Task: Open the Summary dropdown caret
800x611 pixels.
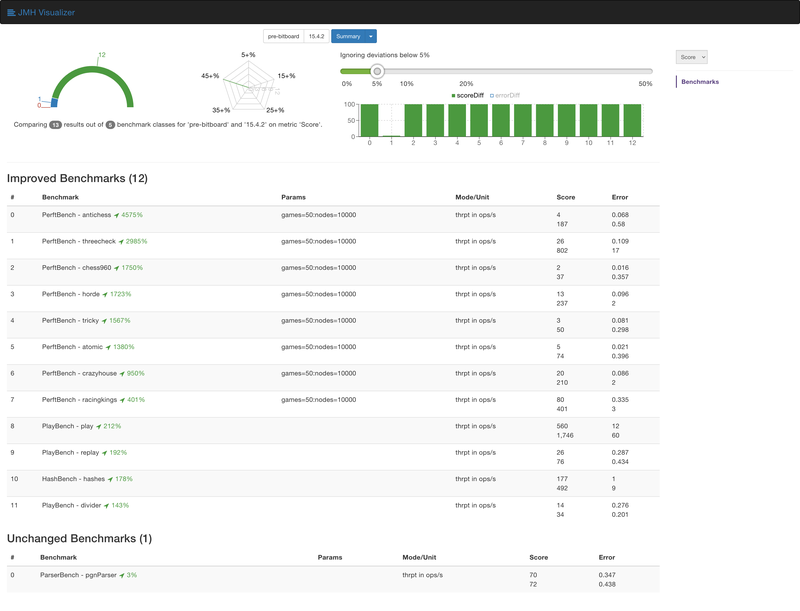Action: pyautogui.click(x=371, y=36)
